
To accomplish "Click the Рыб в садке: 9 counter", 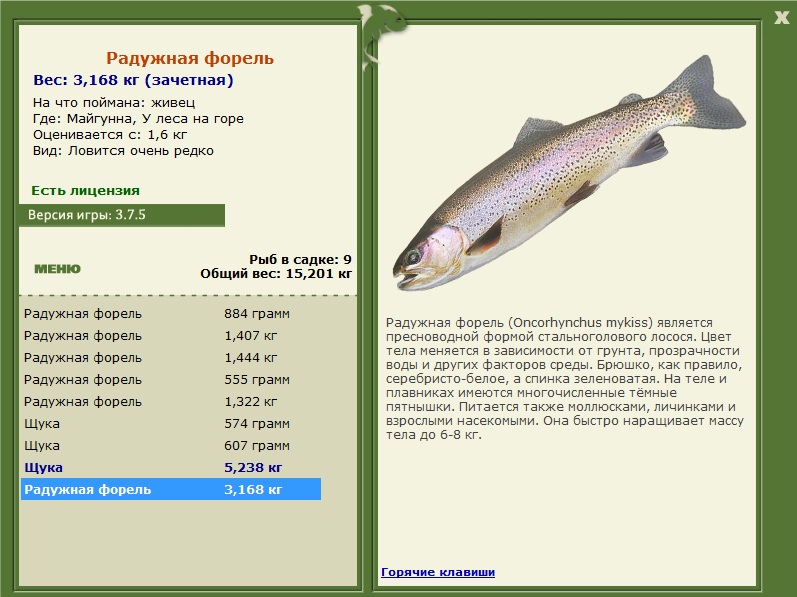I will pos(300,259).
